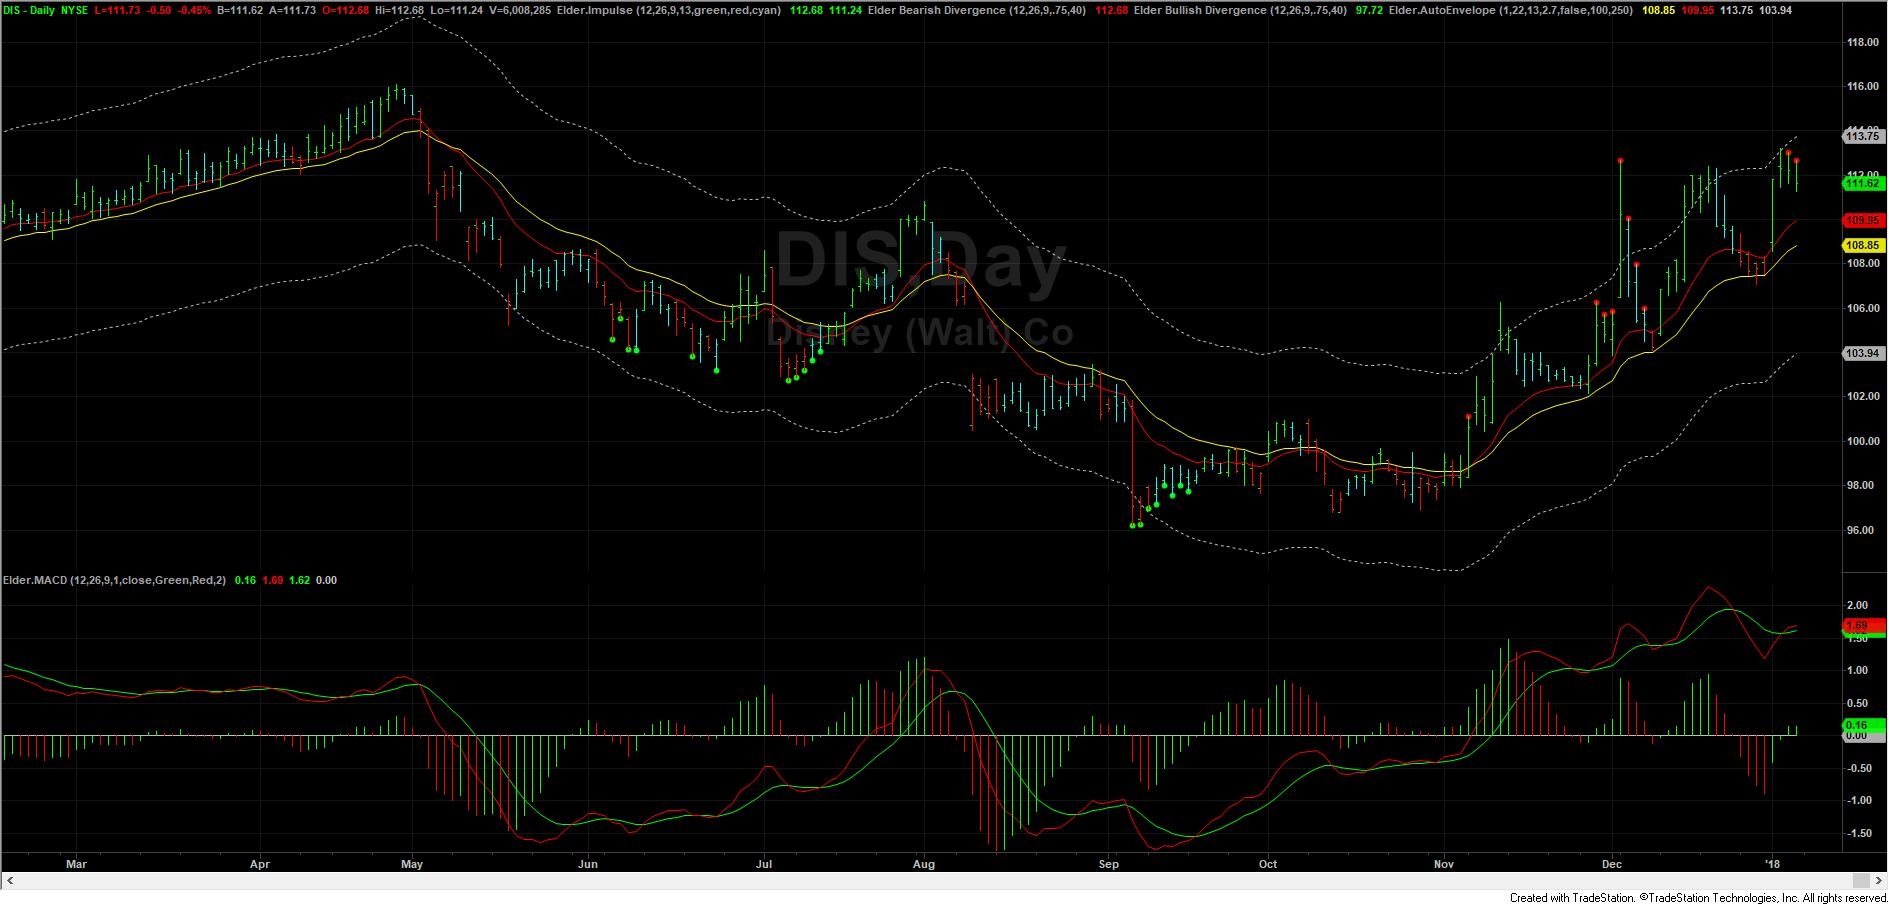Click the Mar date axis label
Viewport: 1889px width, 904px height.
75,862
